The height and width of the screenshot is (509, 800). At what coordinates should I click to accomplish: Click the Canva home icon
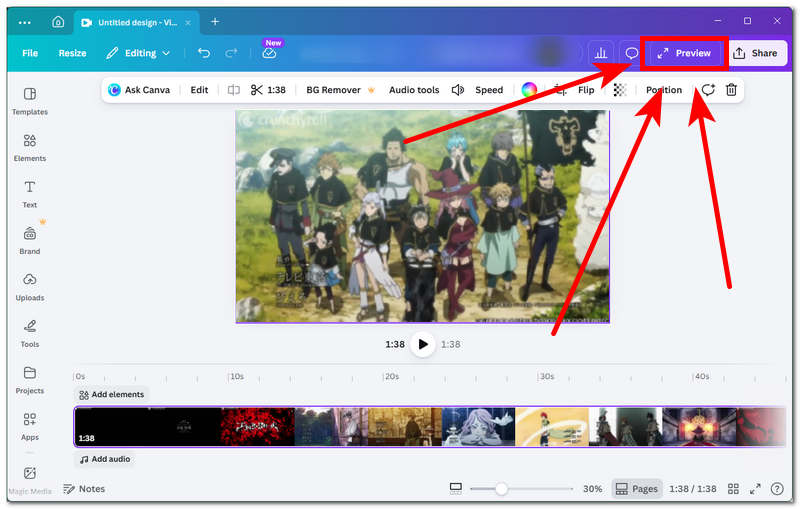pyautogui.click(x=58, y=21)
